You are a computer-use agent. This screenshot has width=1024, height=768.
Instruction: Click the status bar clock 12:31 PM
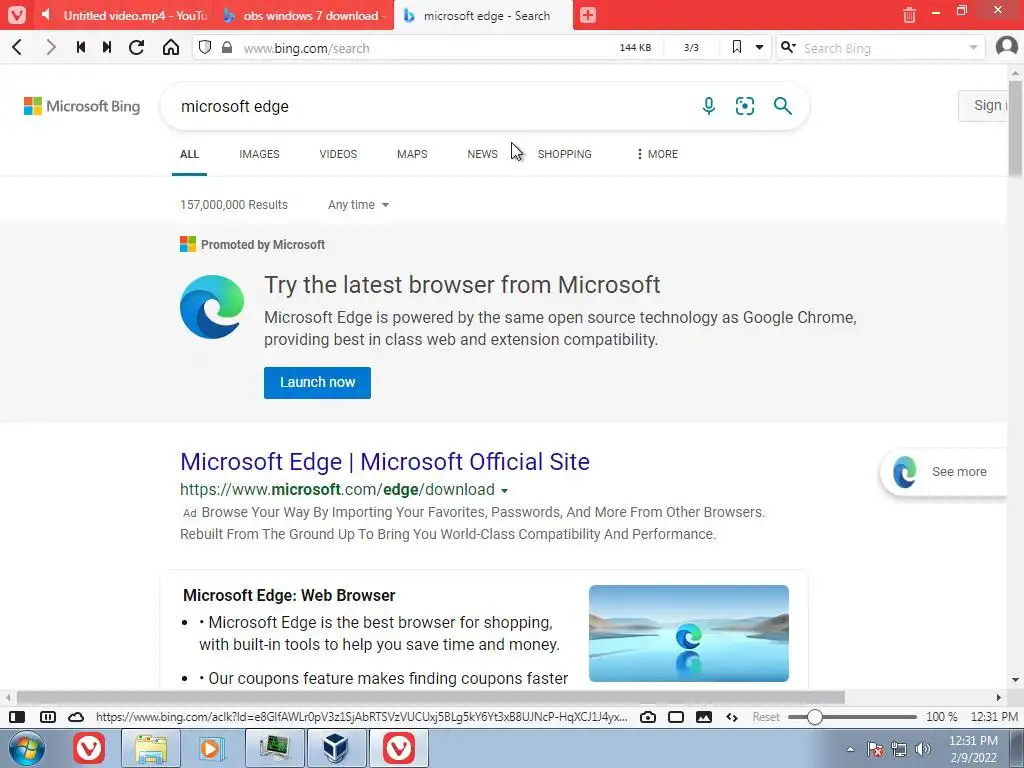click(x=993, y=717)
